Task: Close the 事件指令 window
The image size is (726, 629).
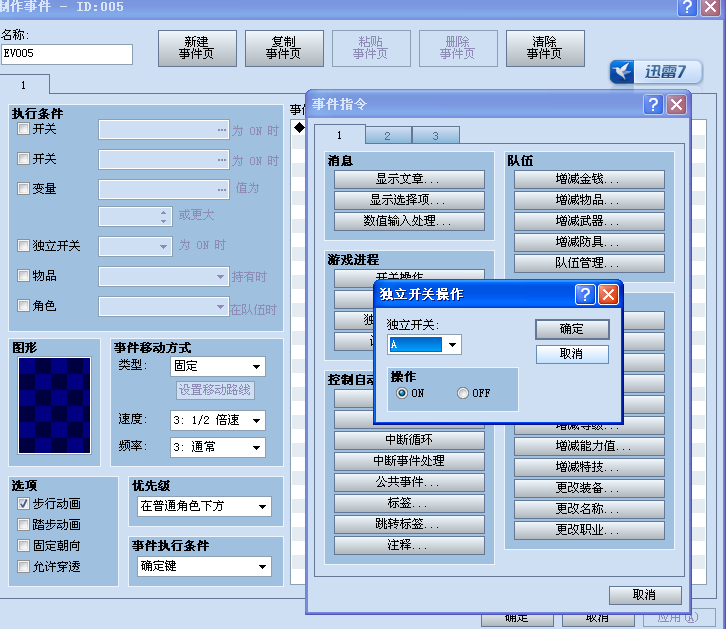Action: tap(676, 105)
